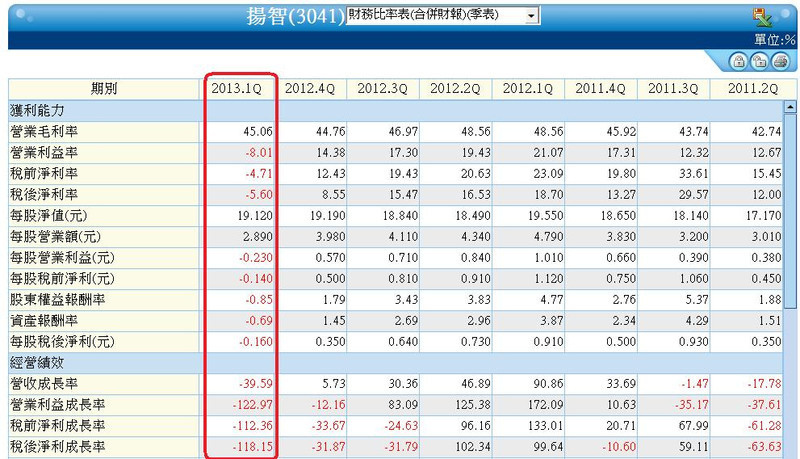Click the -8.01 operating margin value
This screenshot has width=800, height=459.
click(259, 152)
